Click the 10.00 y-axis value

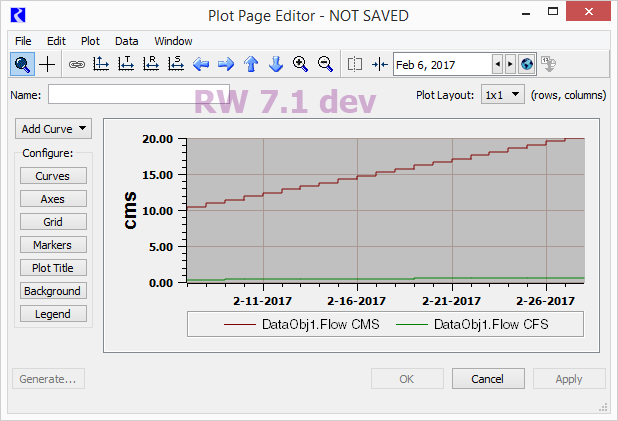[158, 211]
